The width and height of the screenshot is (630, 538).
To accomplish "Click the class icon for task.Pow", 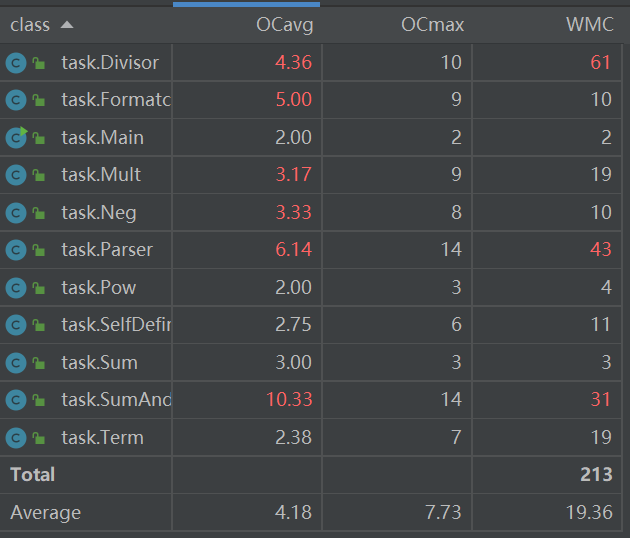I will point(15,288).
